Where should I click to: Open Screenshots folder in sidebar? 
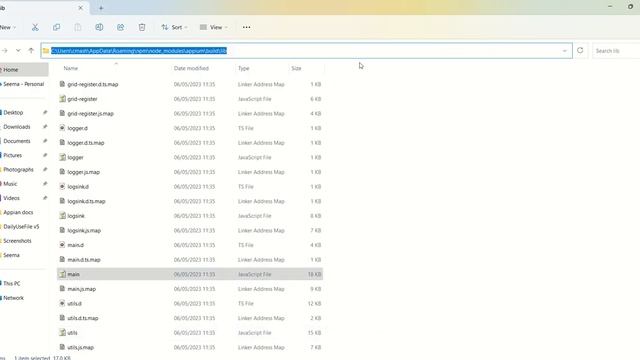tap(17, 241)
